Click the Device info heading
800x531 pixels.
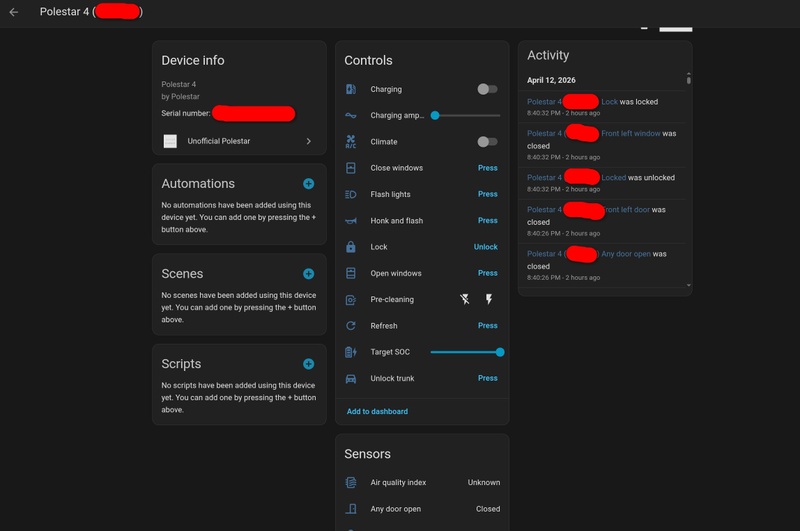193,60
